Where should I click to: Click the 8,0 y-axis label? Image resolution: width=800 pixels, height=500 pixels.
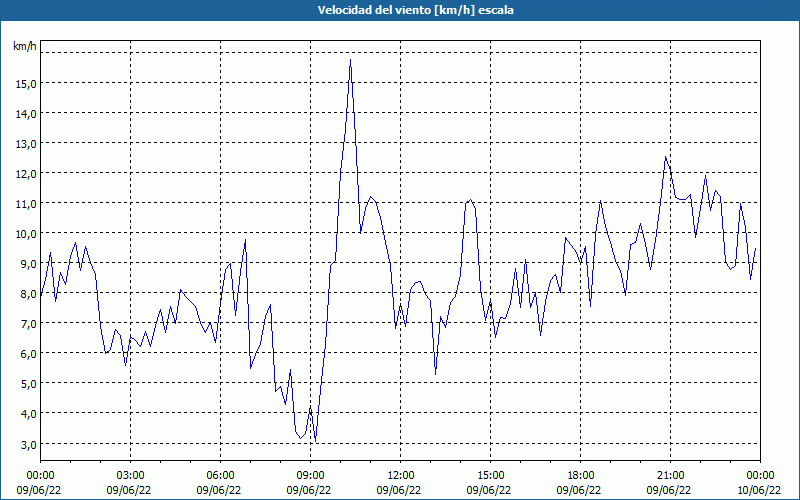coord(28,294)
